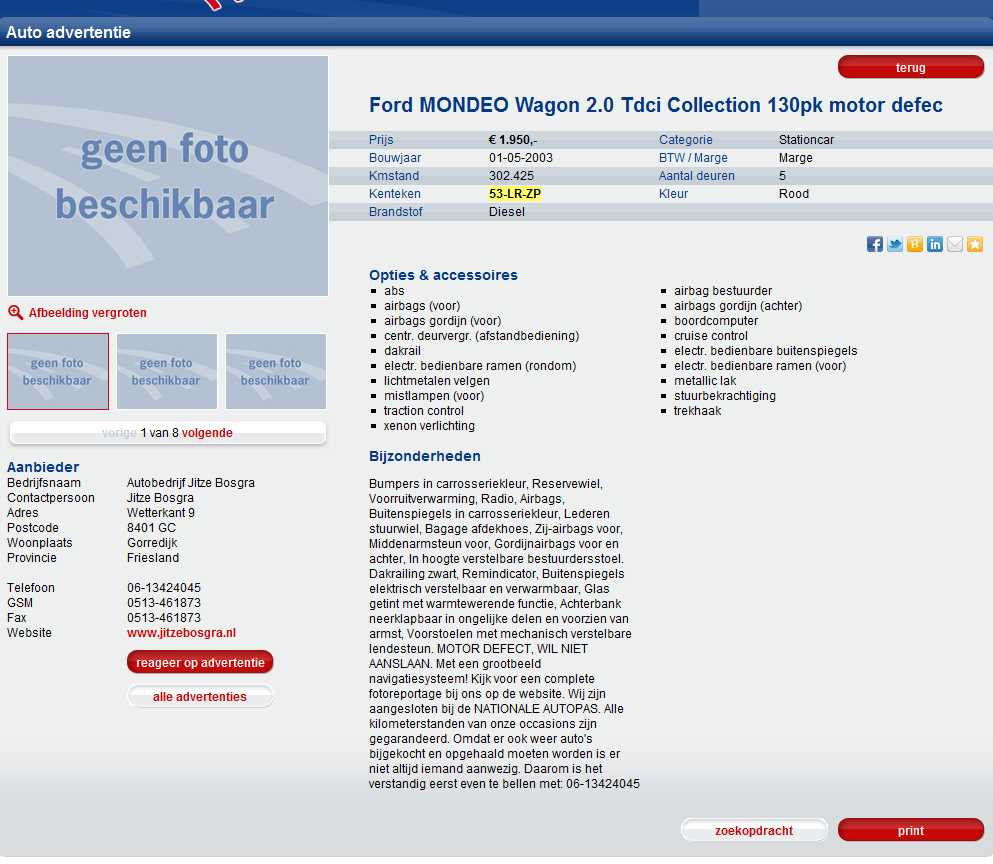Click the BTW / Marge value Marge

pos(795,158)
